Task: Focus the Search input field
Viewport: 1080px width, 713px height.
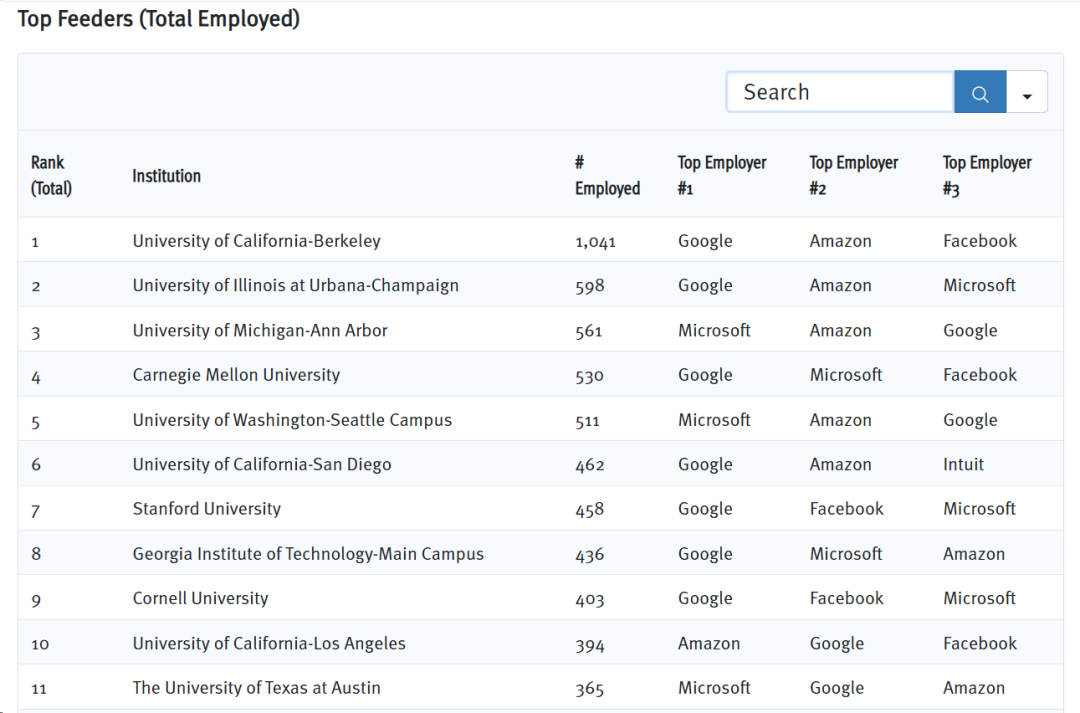Action: pyautogui.click(x=840, y=92)
